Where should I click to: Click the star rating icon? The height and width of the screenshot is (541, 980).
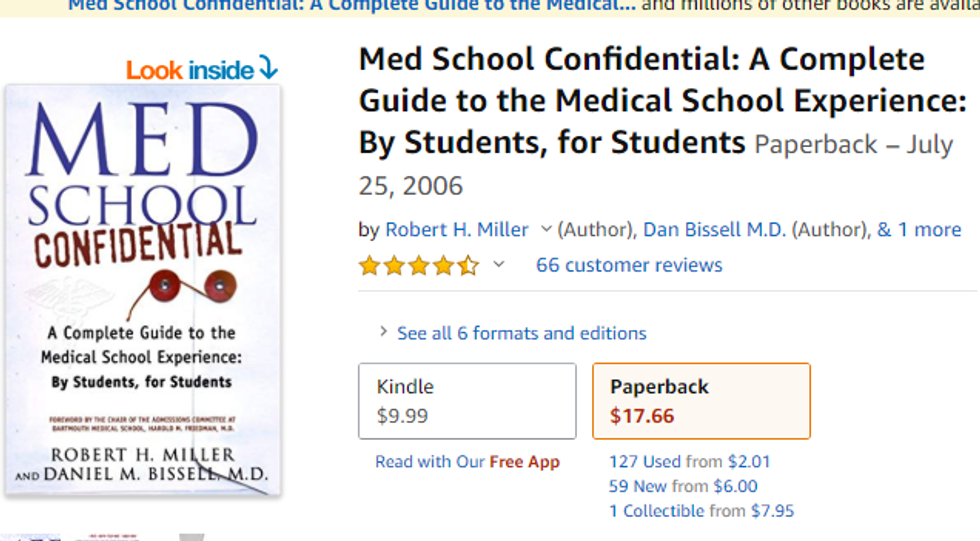click(418, 266)
